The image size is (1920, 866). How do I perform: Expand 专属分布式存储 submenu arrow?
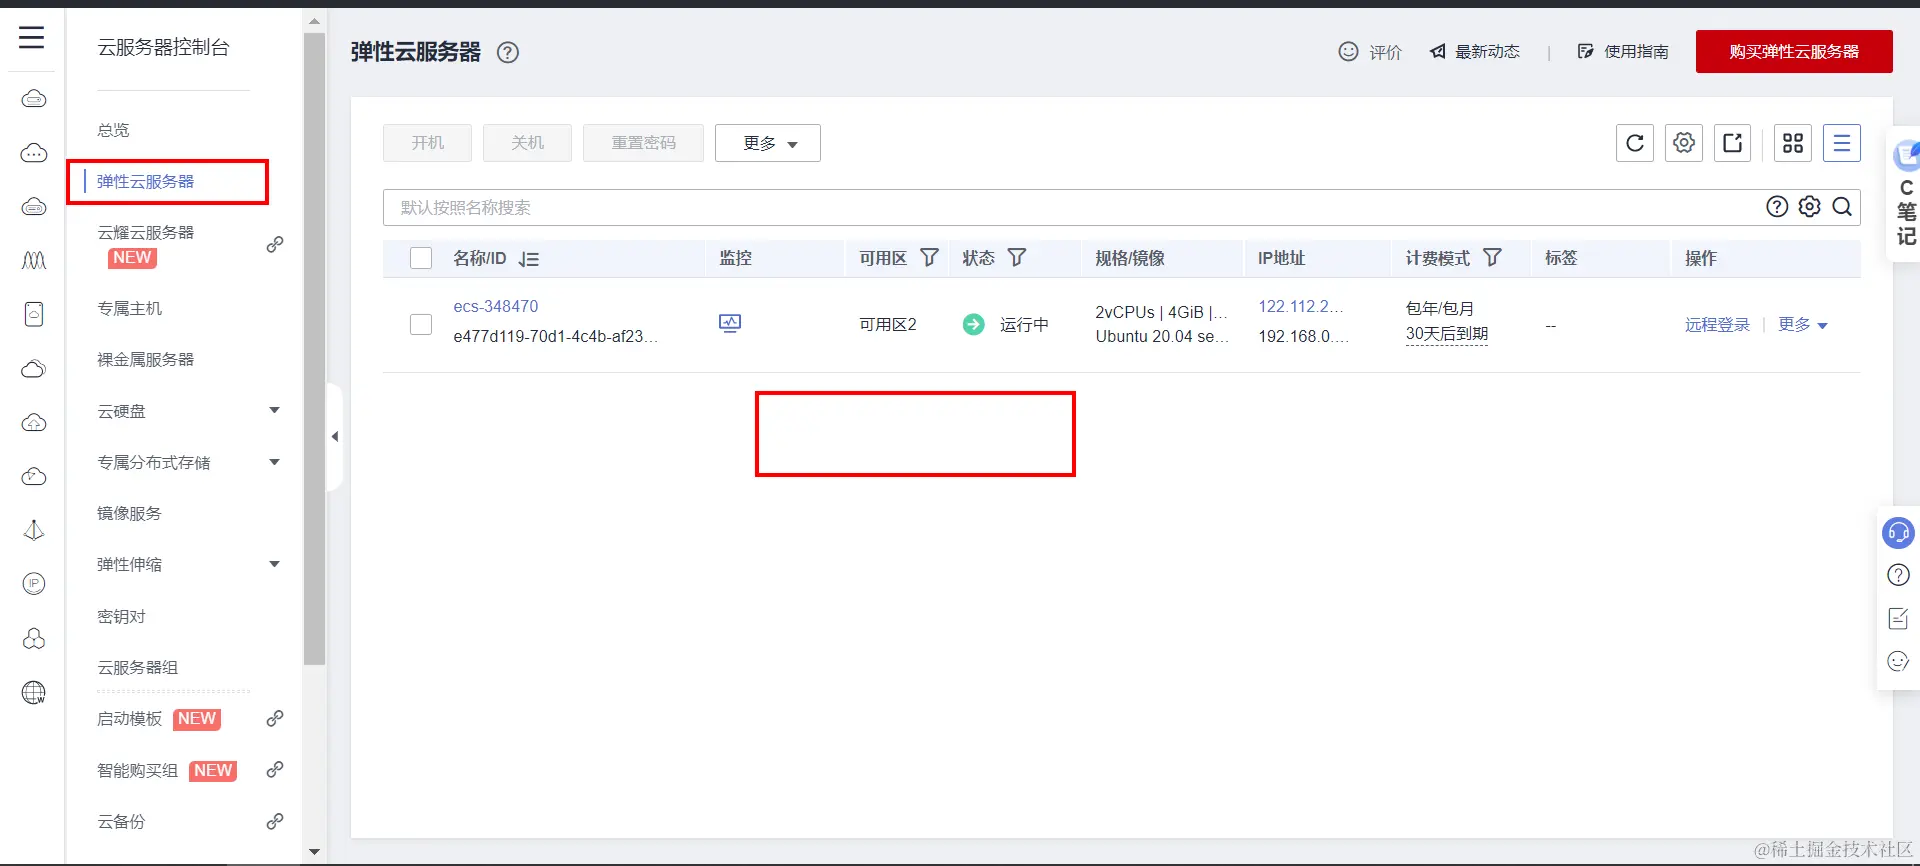coord(275,462)
